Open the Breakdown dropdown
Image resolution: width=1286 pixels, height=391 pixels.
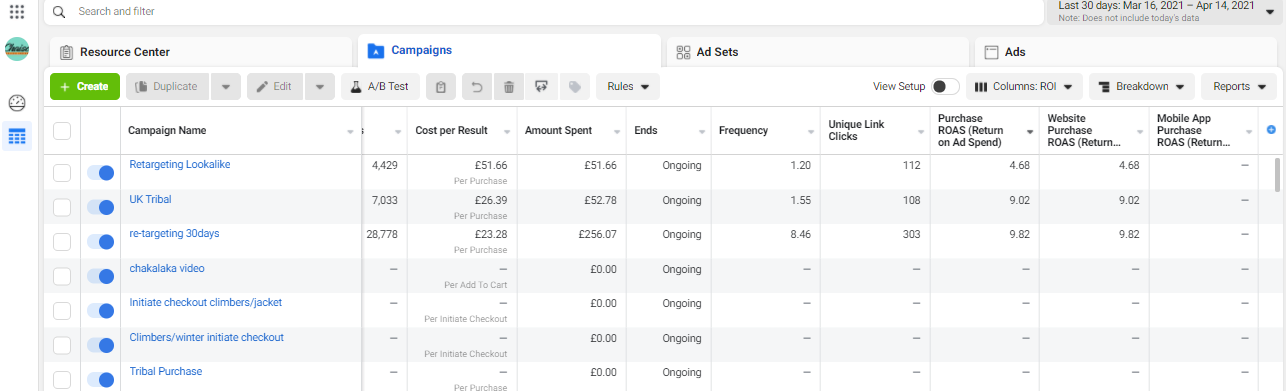coord(1142,87)
